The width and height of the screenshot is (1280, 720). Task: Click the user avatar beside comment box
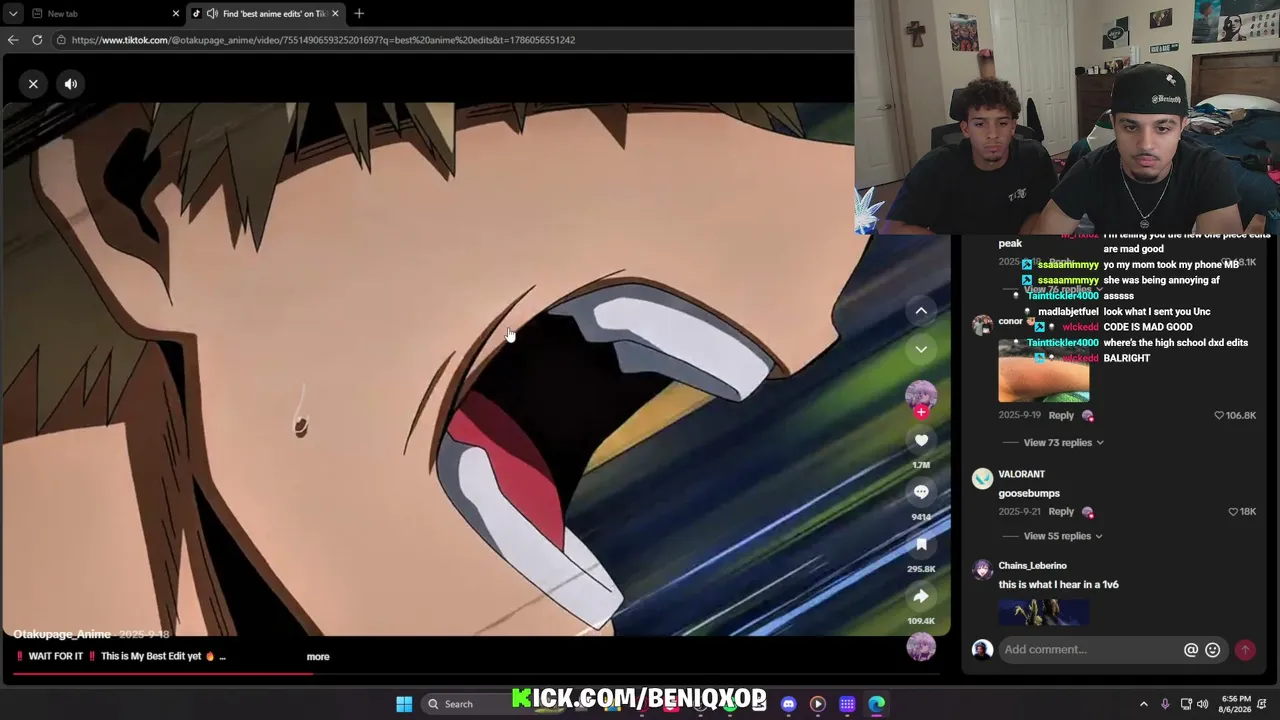point(982,650)
